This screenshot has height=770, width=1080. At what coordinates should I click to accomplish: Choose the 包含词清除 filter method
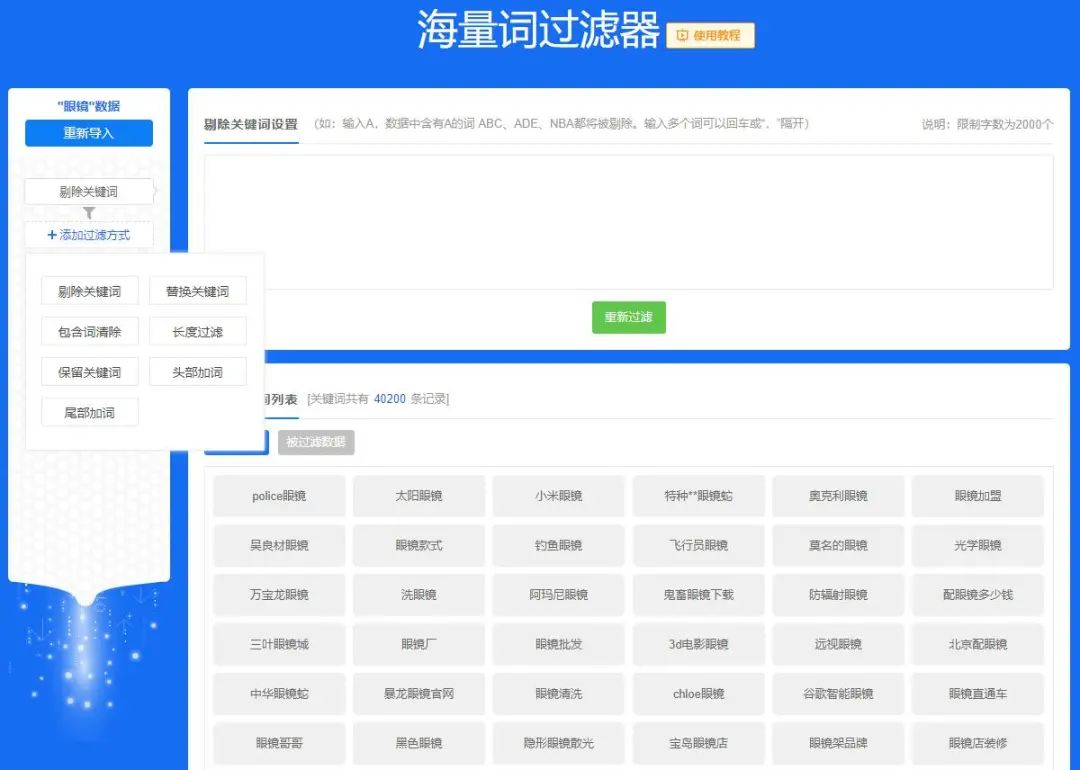tap(89, 331)
